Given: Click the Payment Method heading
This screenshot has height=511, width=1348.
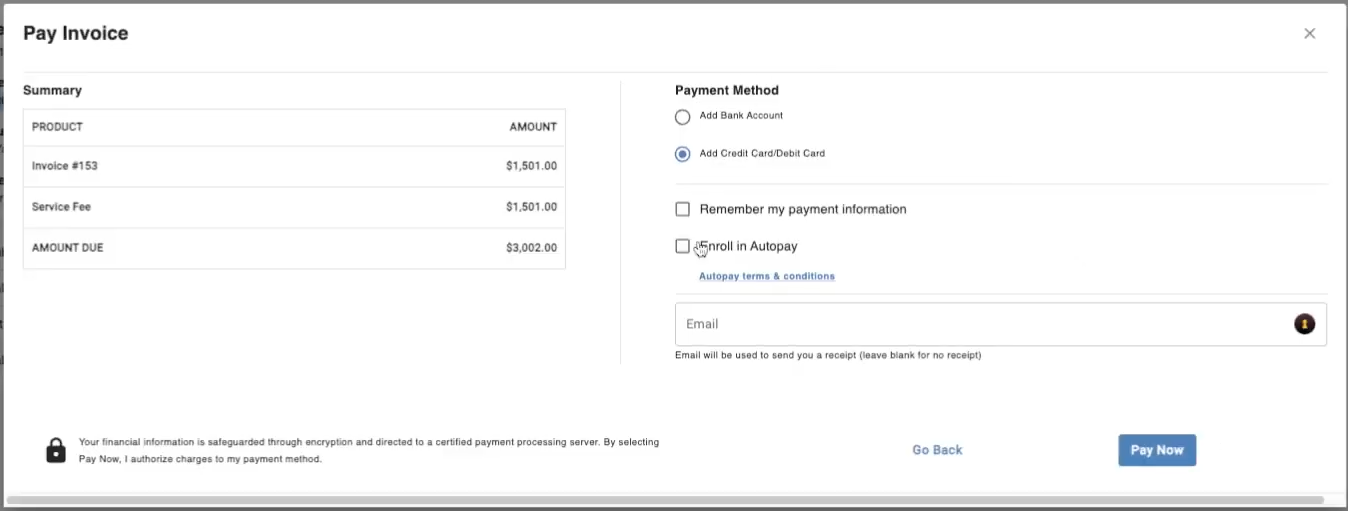Looking at the screenshot, I should 726,90.
